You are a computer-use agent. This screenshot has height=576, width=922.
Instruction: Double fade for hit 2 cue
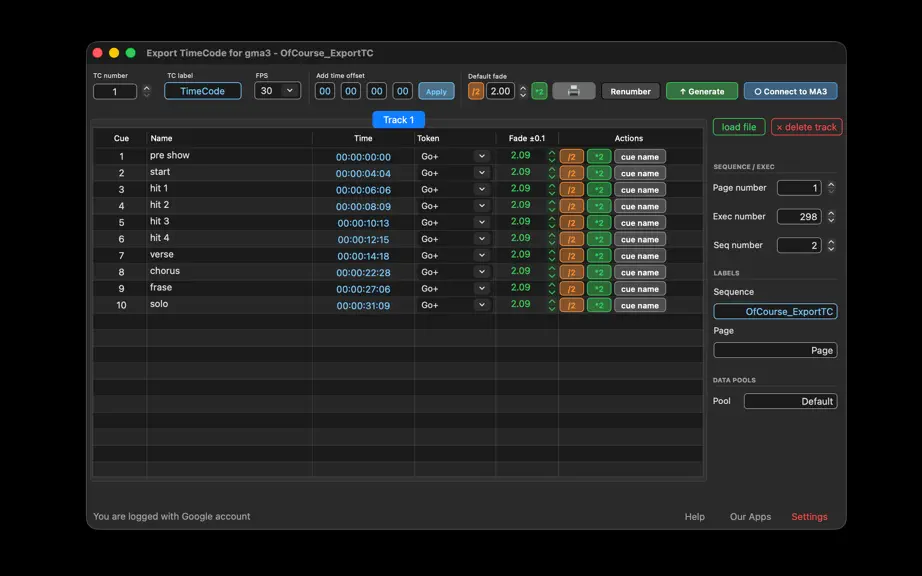pos(599,206)
